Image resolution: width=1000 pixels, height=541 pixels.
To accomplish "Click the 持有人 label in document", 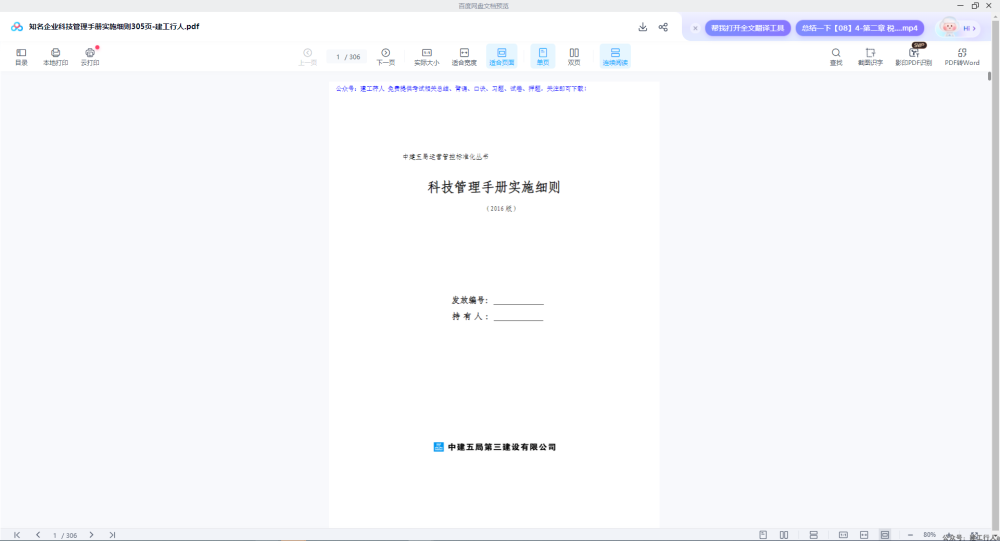I will tap(470, 316).
